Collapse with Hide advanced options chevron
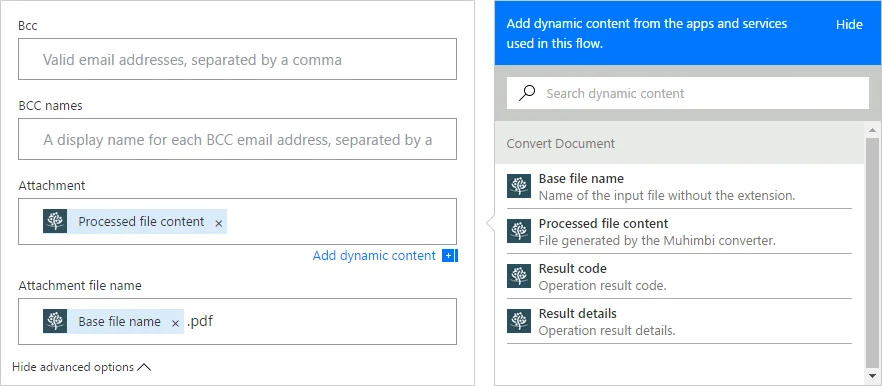The height and width of the screenshot is (386, 882). [x=144, y=367]
